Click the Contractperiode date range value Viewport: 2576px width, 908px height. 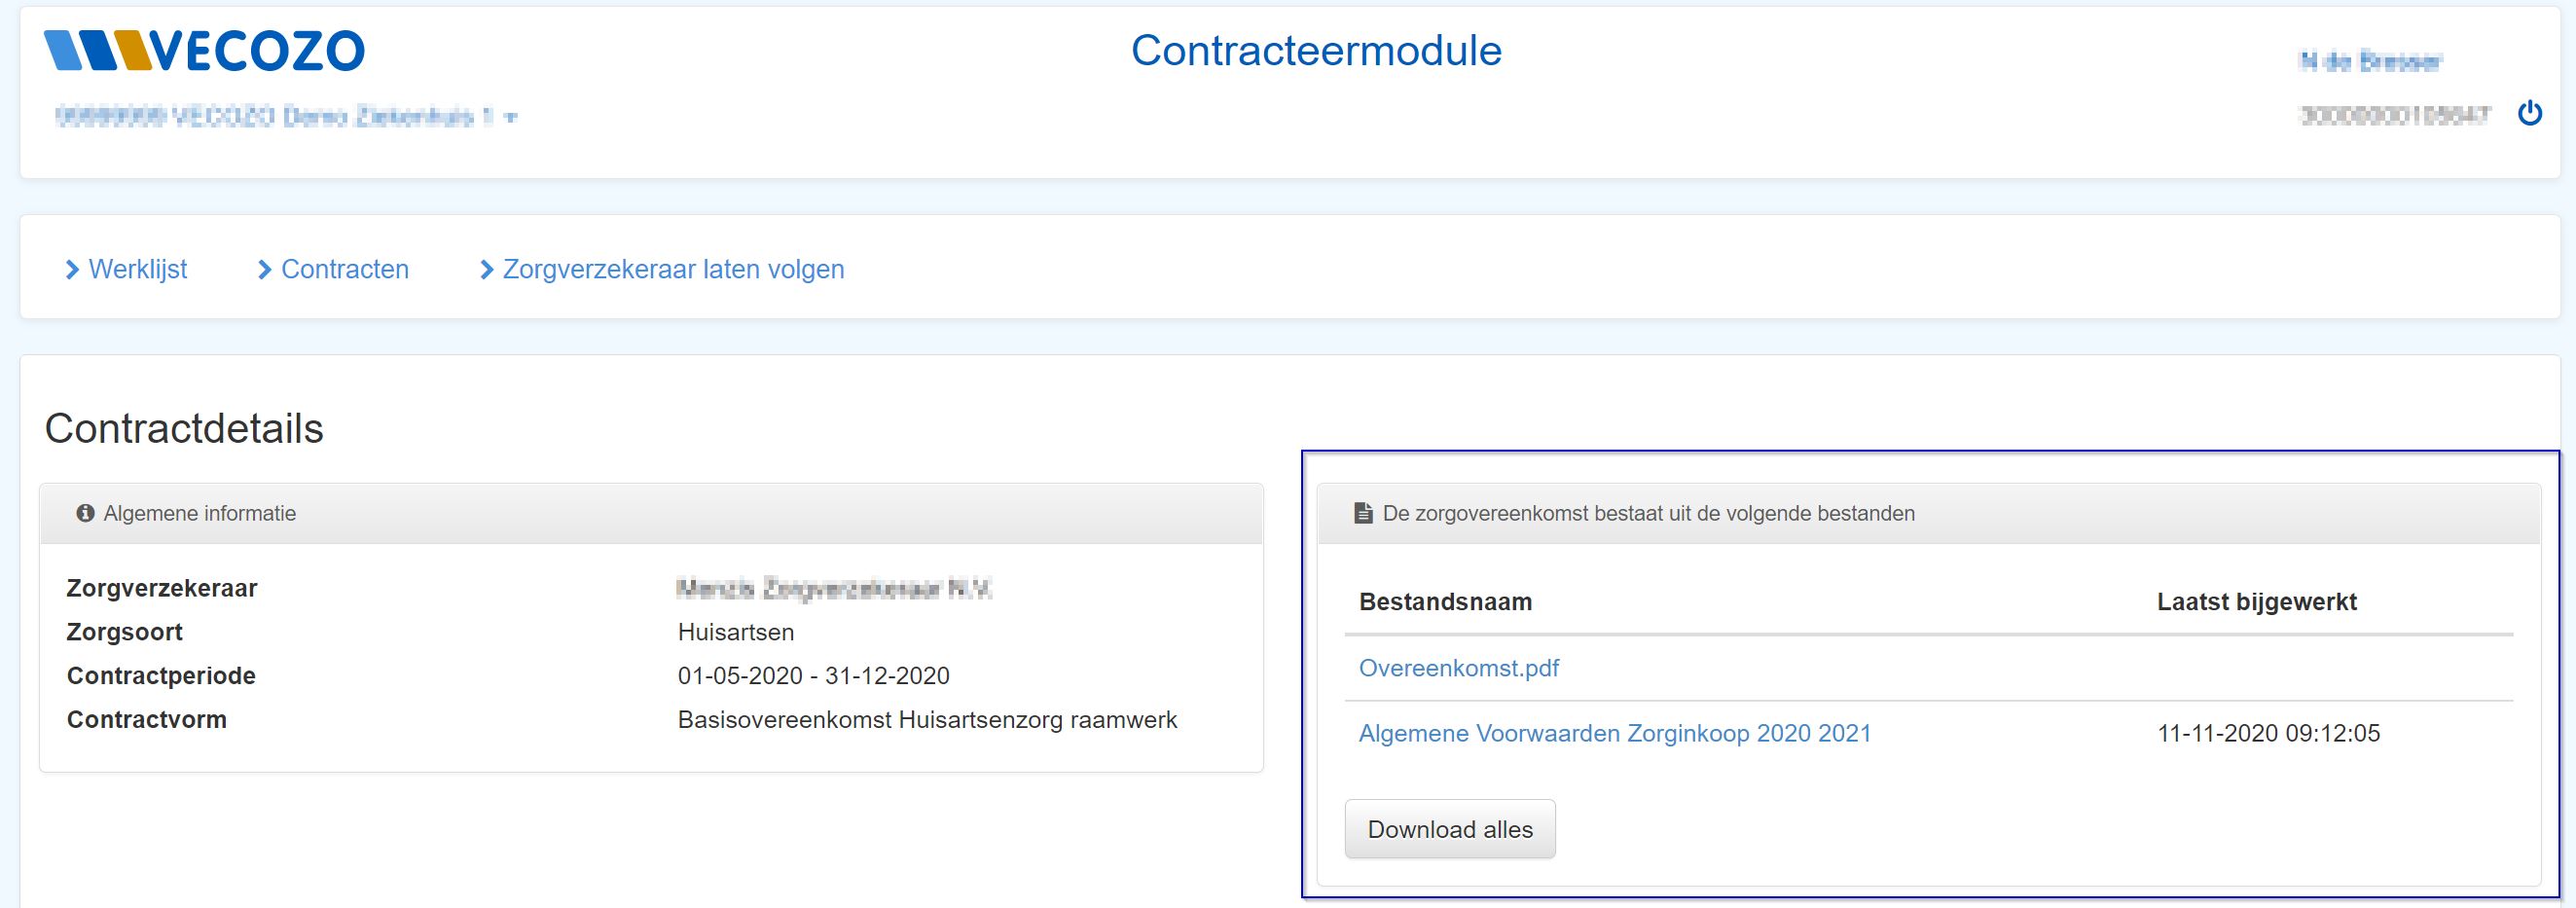(x=813, y=676)
